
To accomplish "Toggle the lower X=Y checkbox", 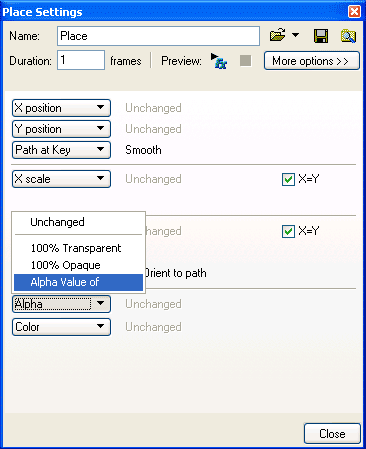I will 288,231.
